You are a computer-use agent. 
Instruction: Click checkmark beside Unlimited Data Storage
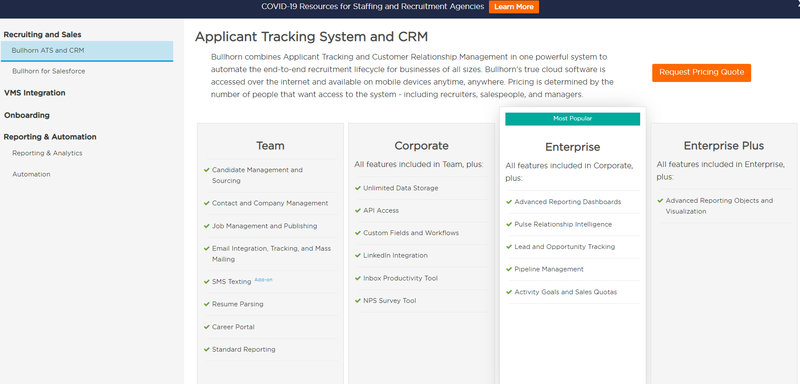pyautogui.click(x=358, y=188)
